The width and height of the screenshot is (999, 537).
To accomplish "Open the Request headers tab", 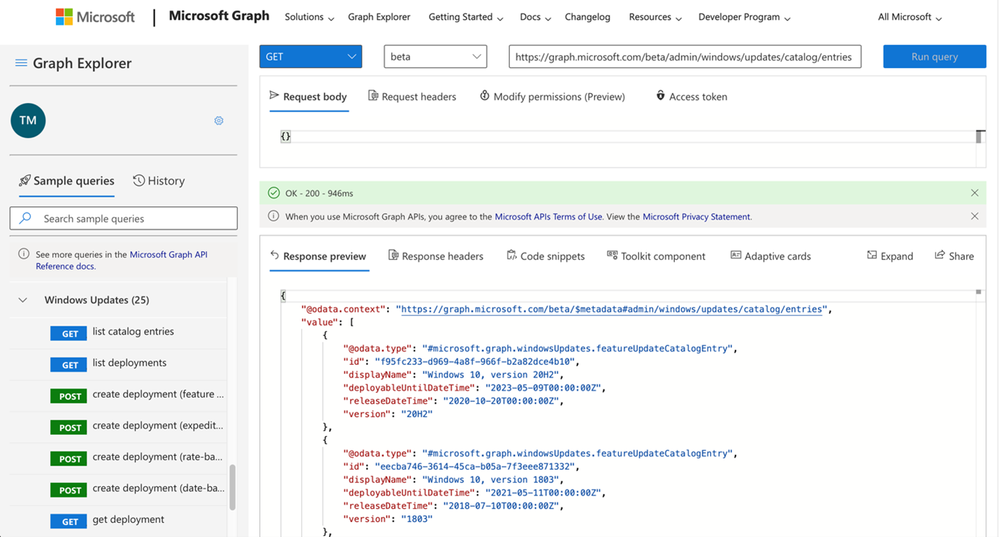I will coord(412,97).
